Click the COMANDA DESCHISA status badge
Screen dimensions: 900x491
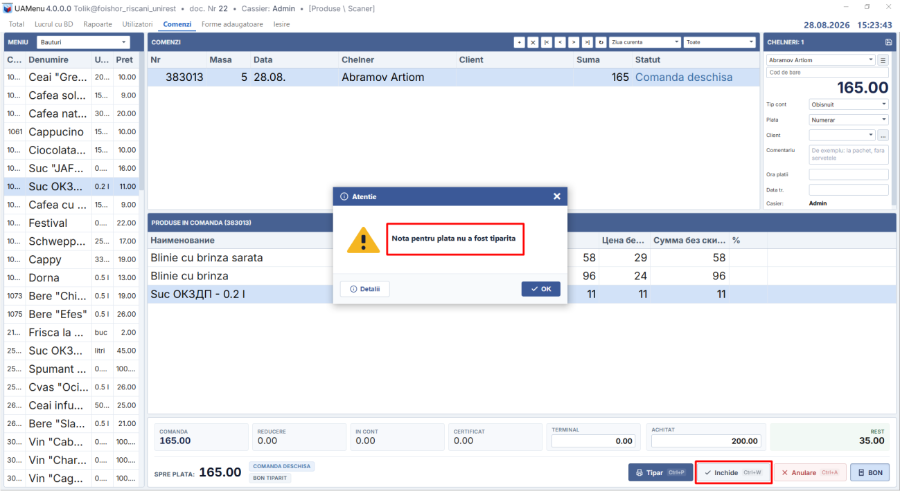[281, 466]
